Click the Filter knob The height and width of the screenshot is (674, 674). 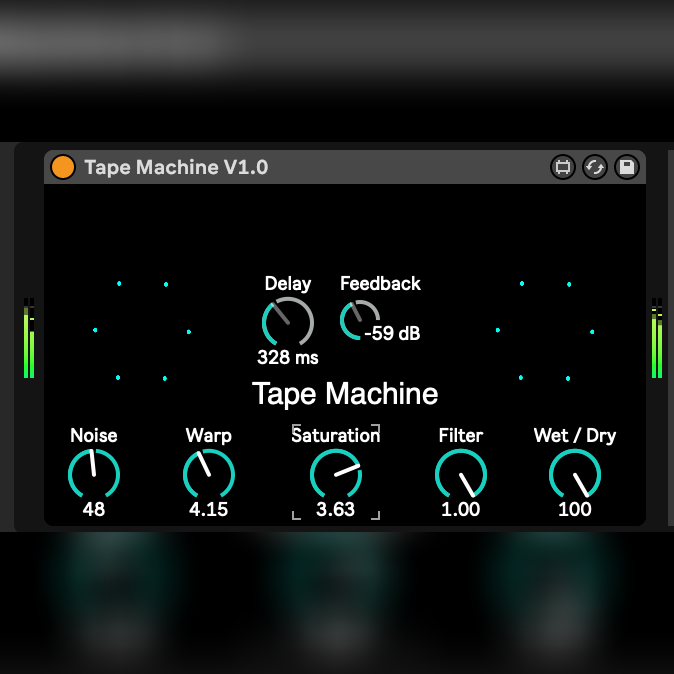pyautogui.click(x=461, y=474)
